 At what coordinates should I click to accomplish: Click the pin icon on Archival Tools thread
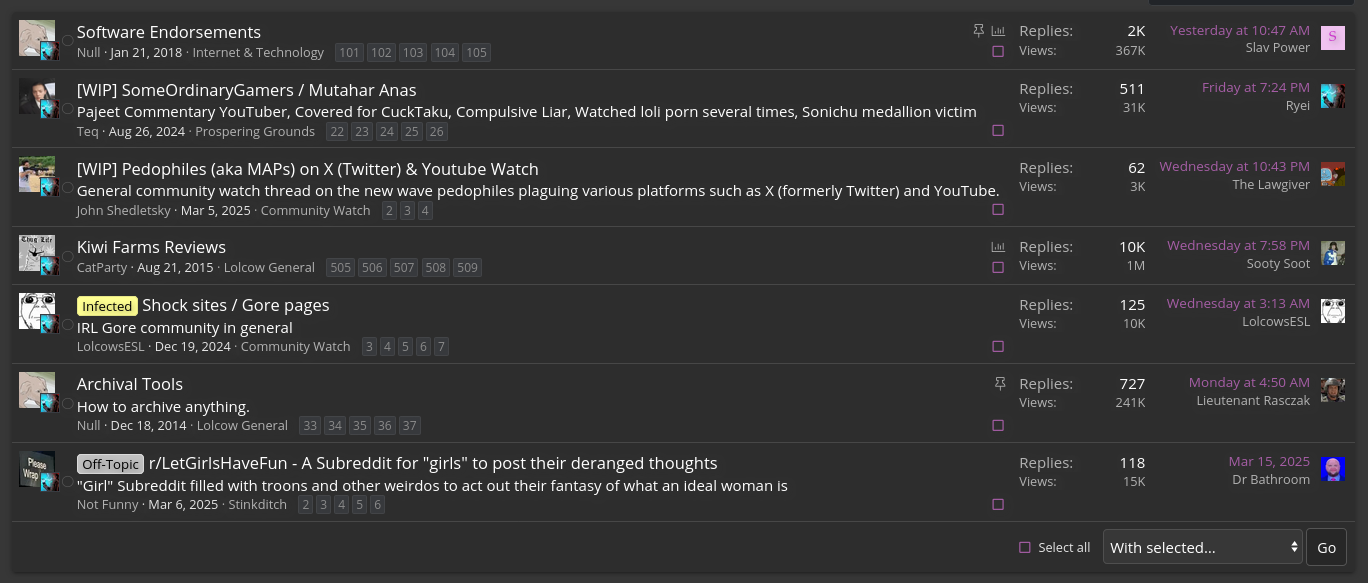(999, 383)
